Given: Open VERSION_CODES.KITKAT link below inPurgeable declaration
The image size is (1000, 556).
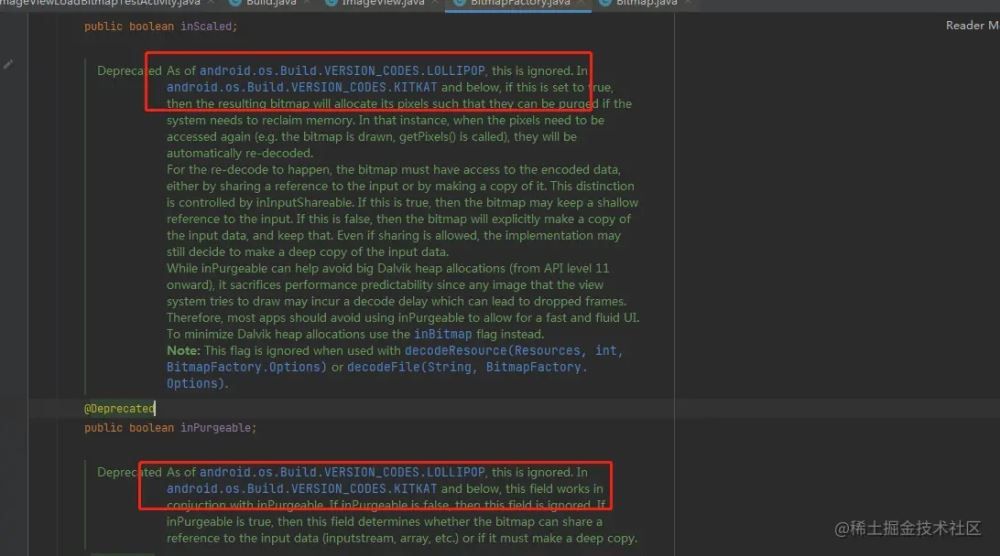Looking at the screenshot, I should [x=302, y=489].
